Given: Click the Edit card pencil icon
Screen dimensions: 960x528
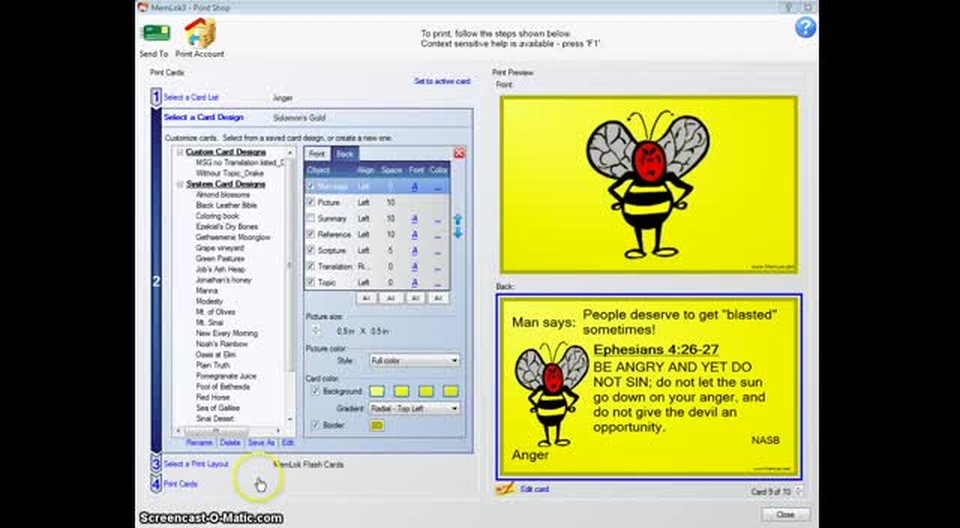Looking at the screenshot, I should 505,489.
